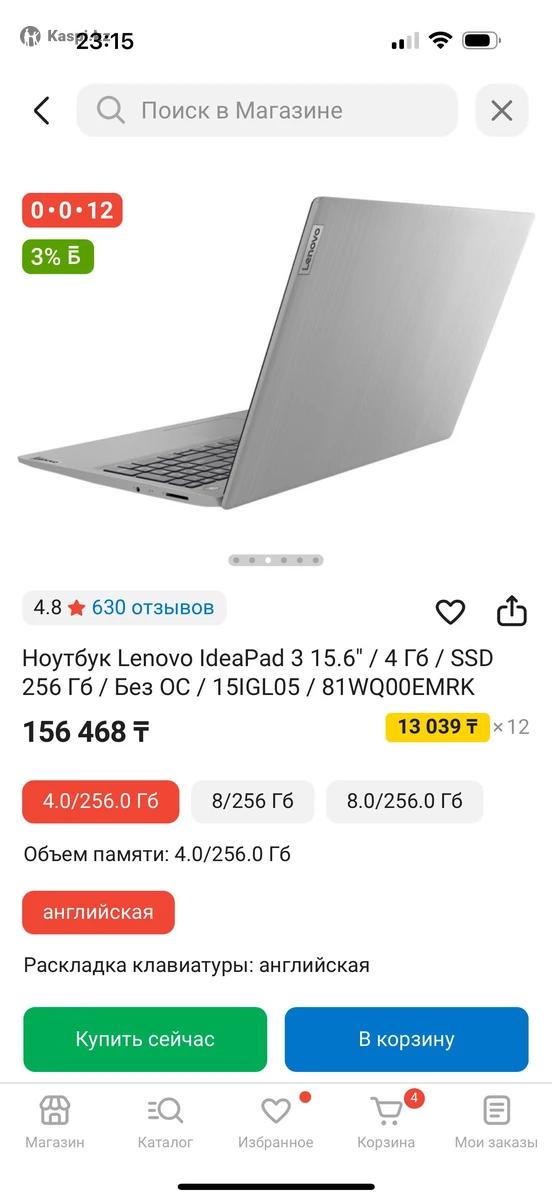552x1200 pixels.
Task: Tap the Купить сейчас button
Action: click(x=145, y=1039)
